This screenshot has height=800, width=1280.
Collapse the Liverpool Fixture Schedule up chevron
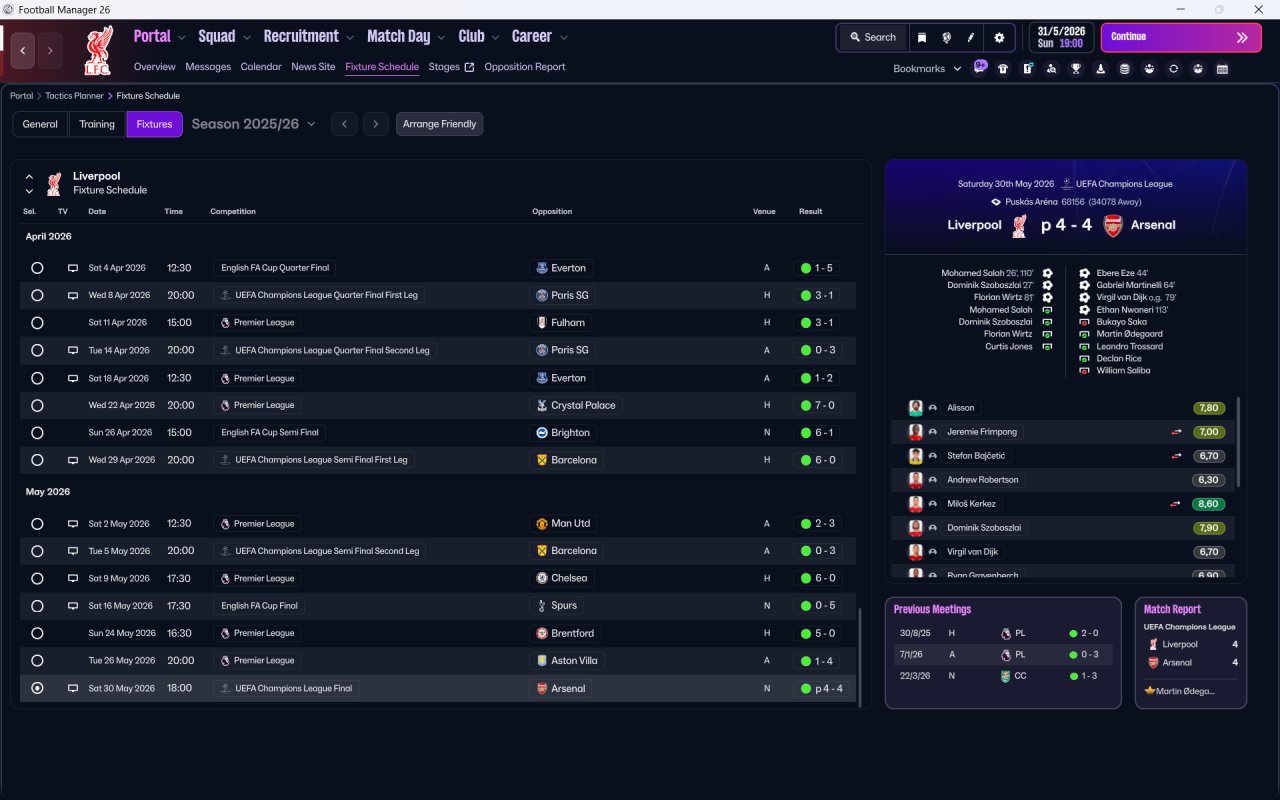29,176
